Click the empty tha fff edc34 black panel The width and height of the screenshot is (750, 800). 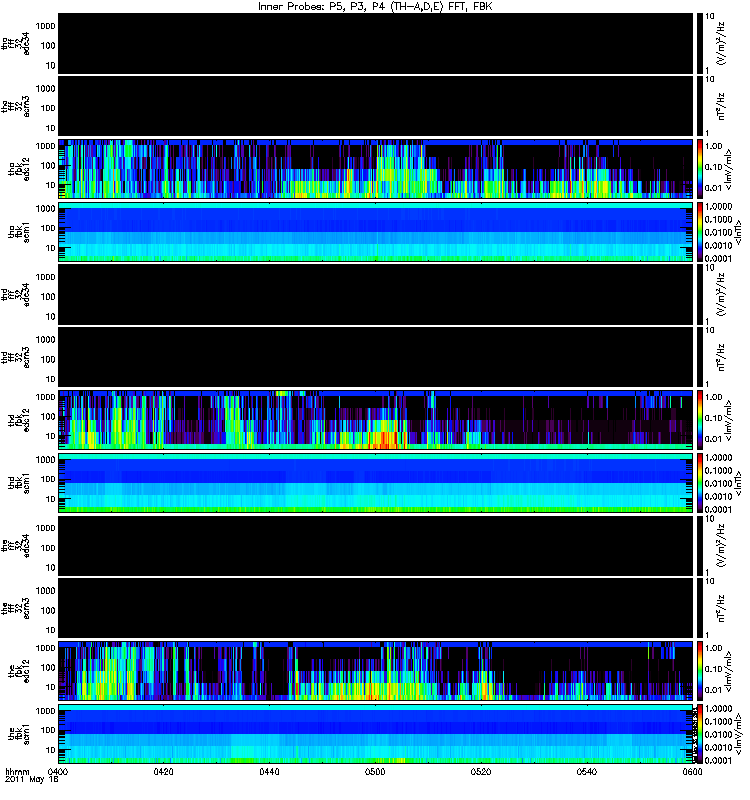[x=376, y=43]
